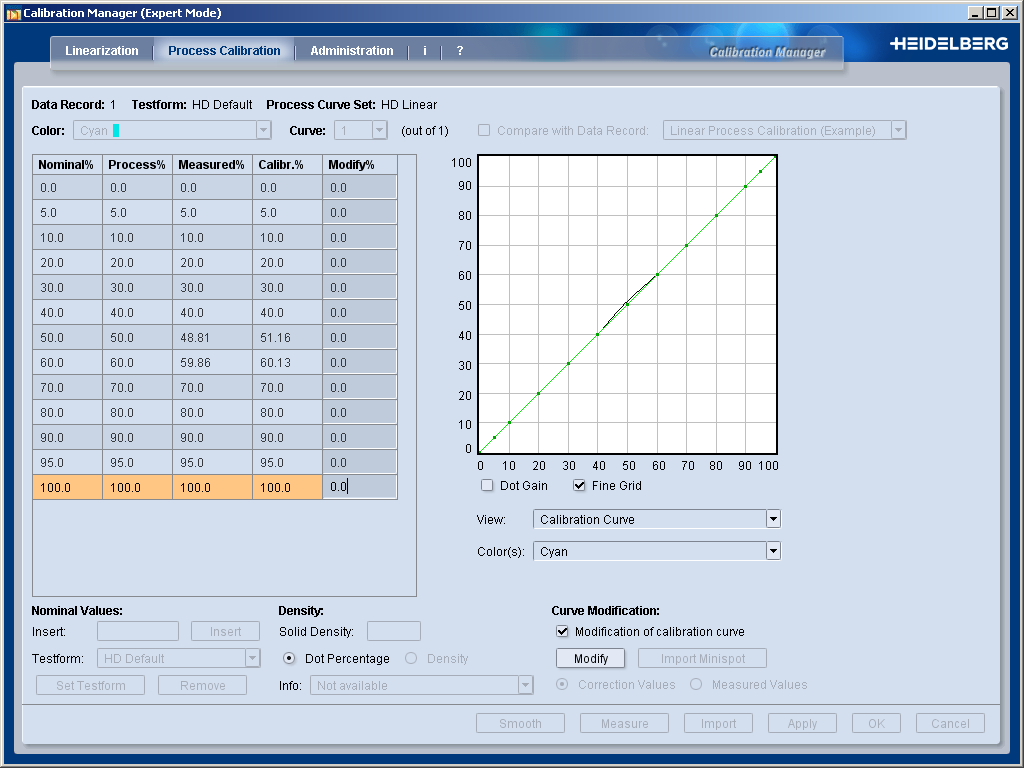The width and height of the screenshot is (1024, 768).
Task: Open the Curve number dropdown
Action: coord(361,131)
